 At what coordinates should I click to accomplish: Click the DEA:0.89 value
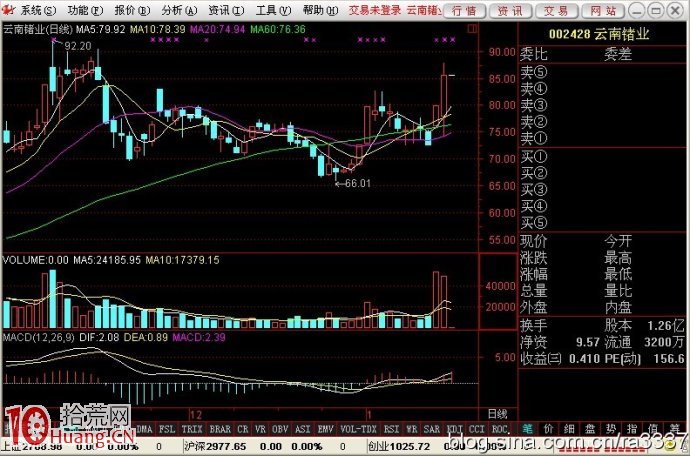[x=146, y=338]
